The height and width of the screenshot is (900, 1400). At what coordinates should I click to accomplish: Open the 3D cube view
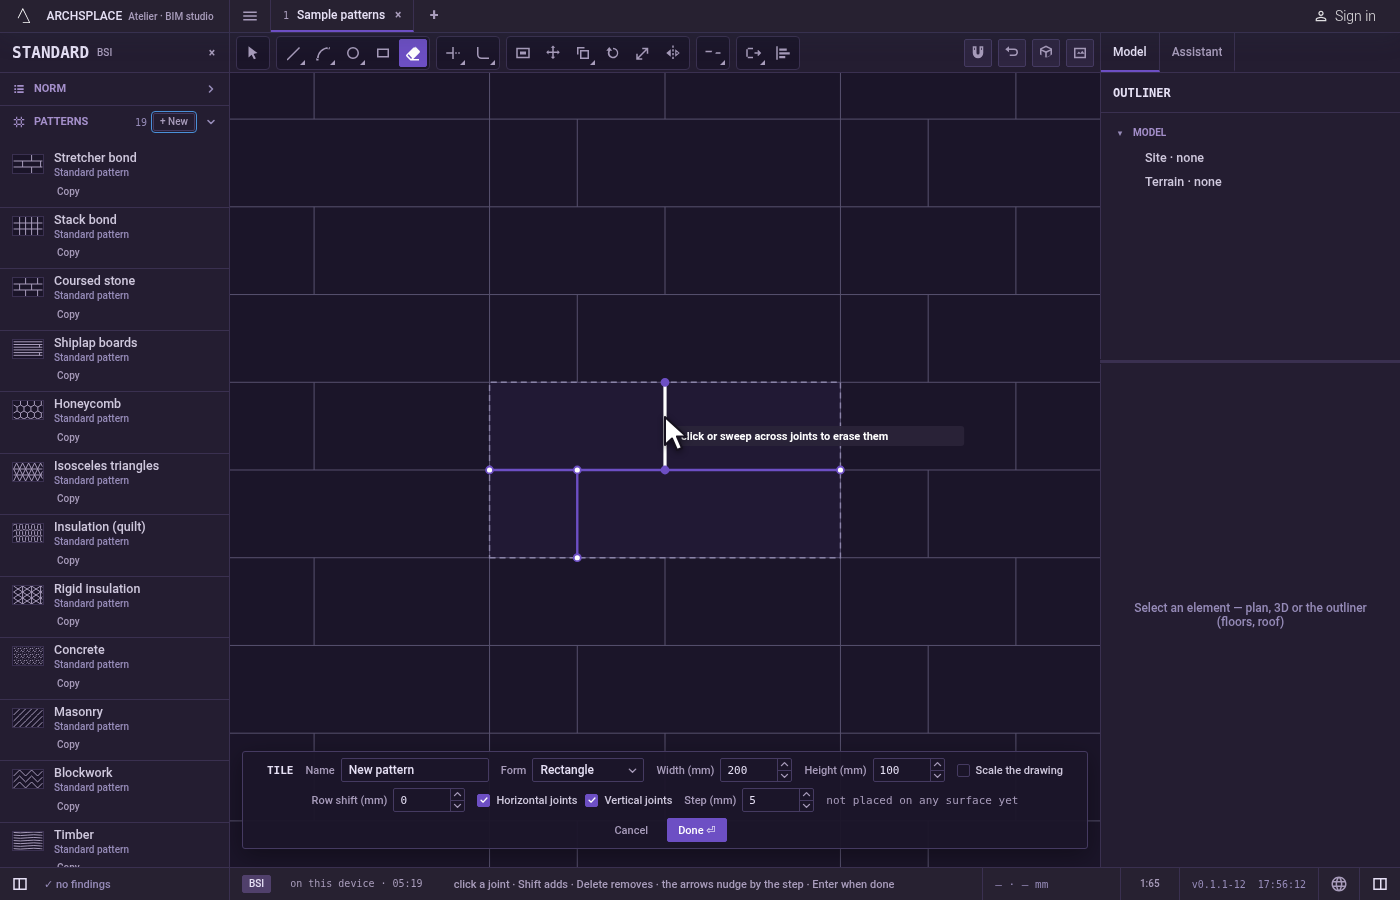tap(1046, 53)
